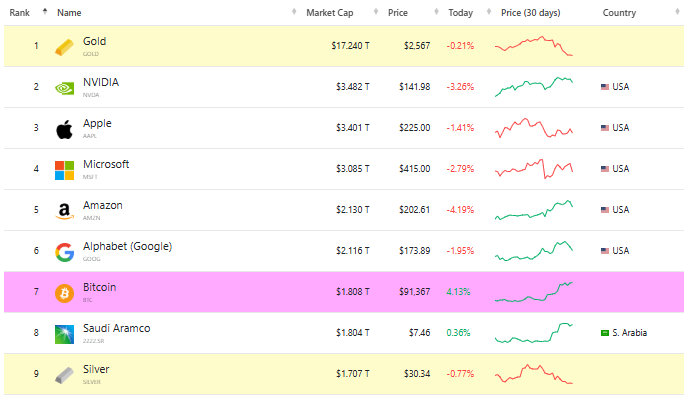Click the S. Arabia country flag

point(605,333)
